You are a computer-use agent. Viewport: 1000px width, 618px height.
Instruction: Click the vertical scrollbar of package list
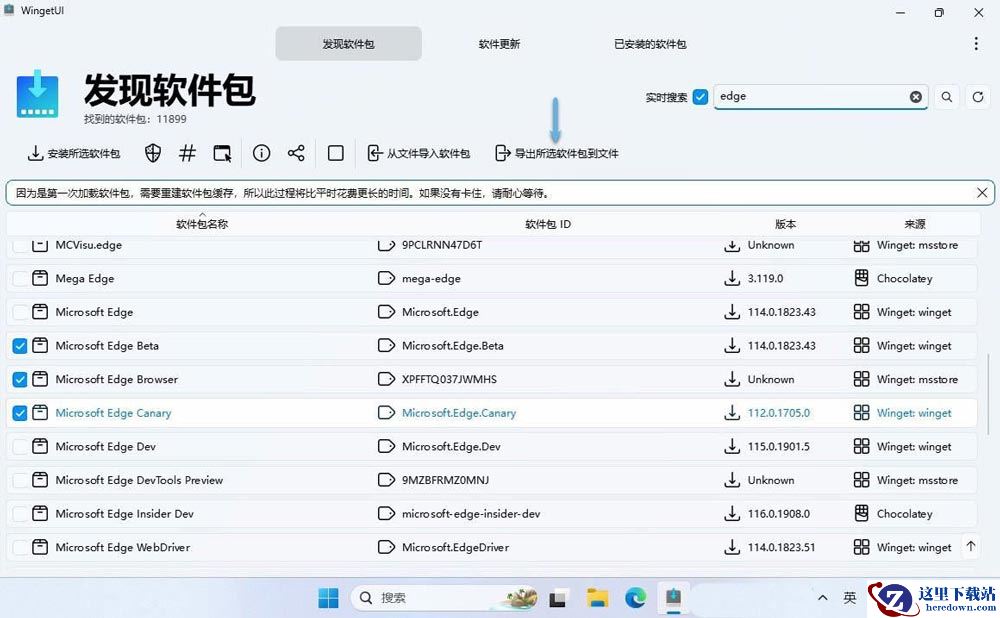tap(989, 394)
